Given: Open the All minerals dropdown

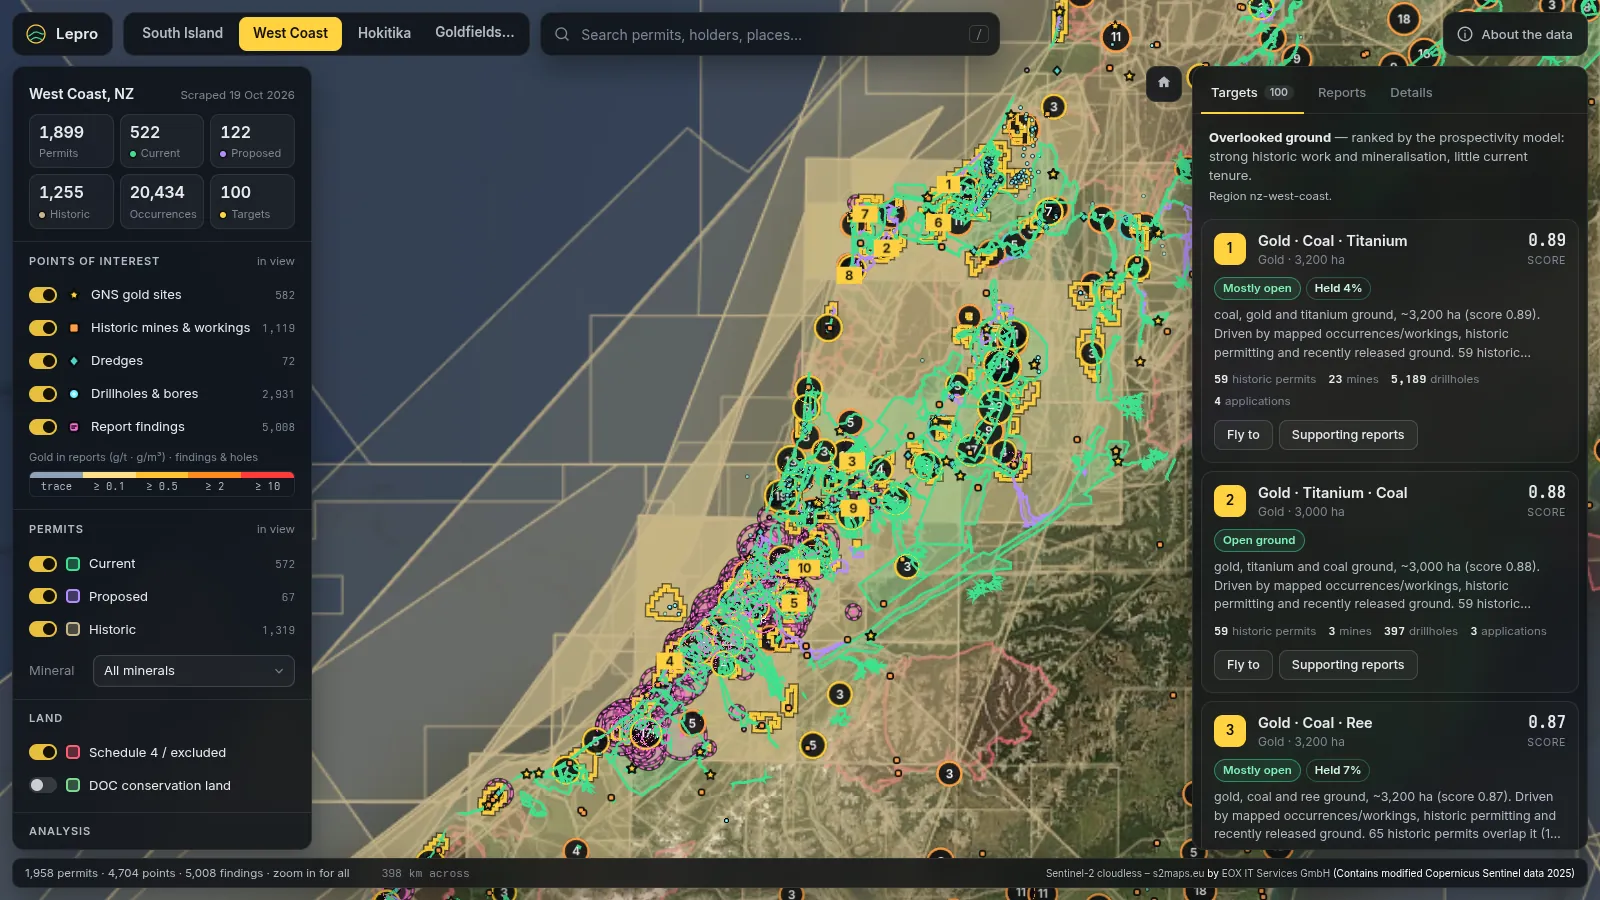Looking at the screenshot, I should (x=194, y=671).
